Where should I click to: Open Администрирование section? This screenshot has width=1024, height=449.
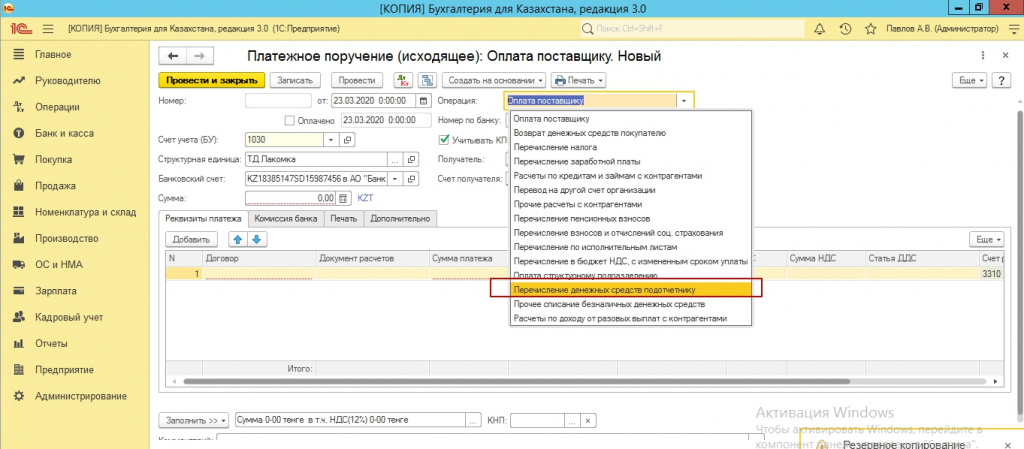coord(80,396)
